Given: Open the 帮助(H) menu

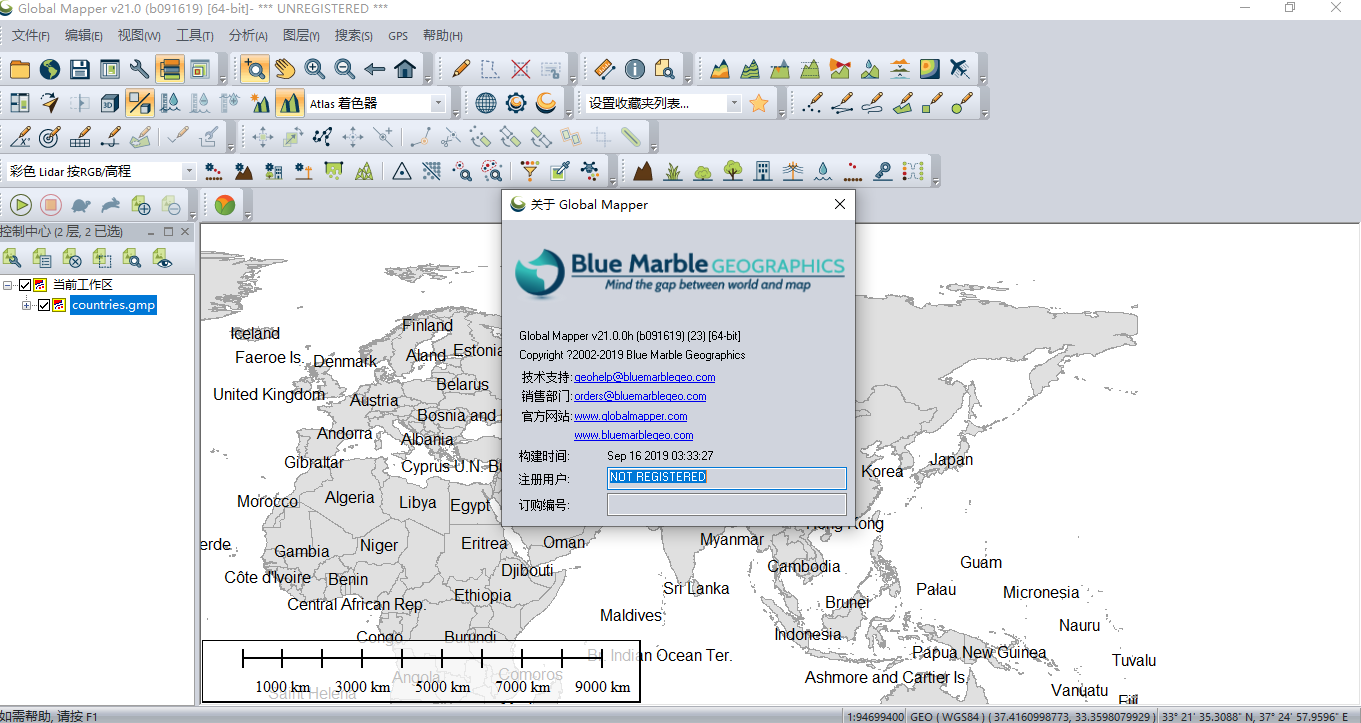Looking at the screenshot, I should coord(443,35).
